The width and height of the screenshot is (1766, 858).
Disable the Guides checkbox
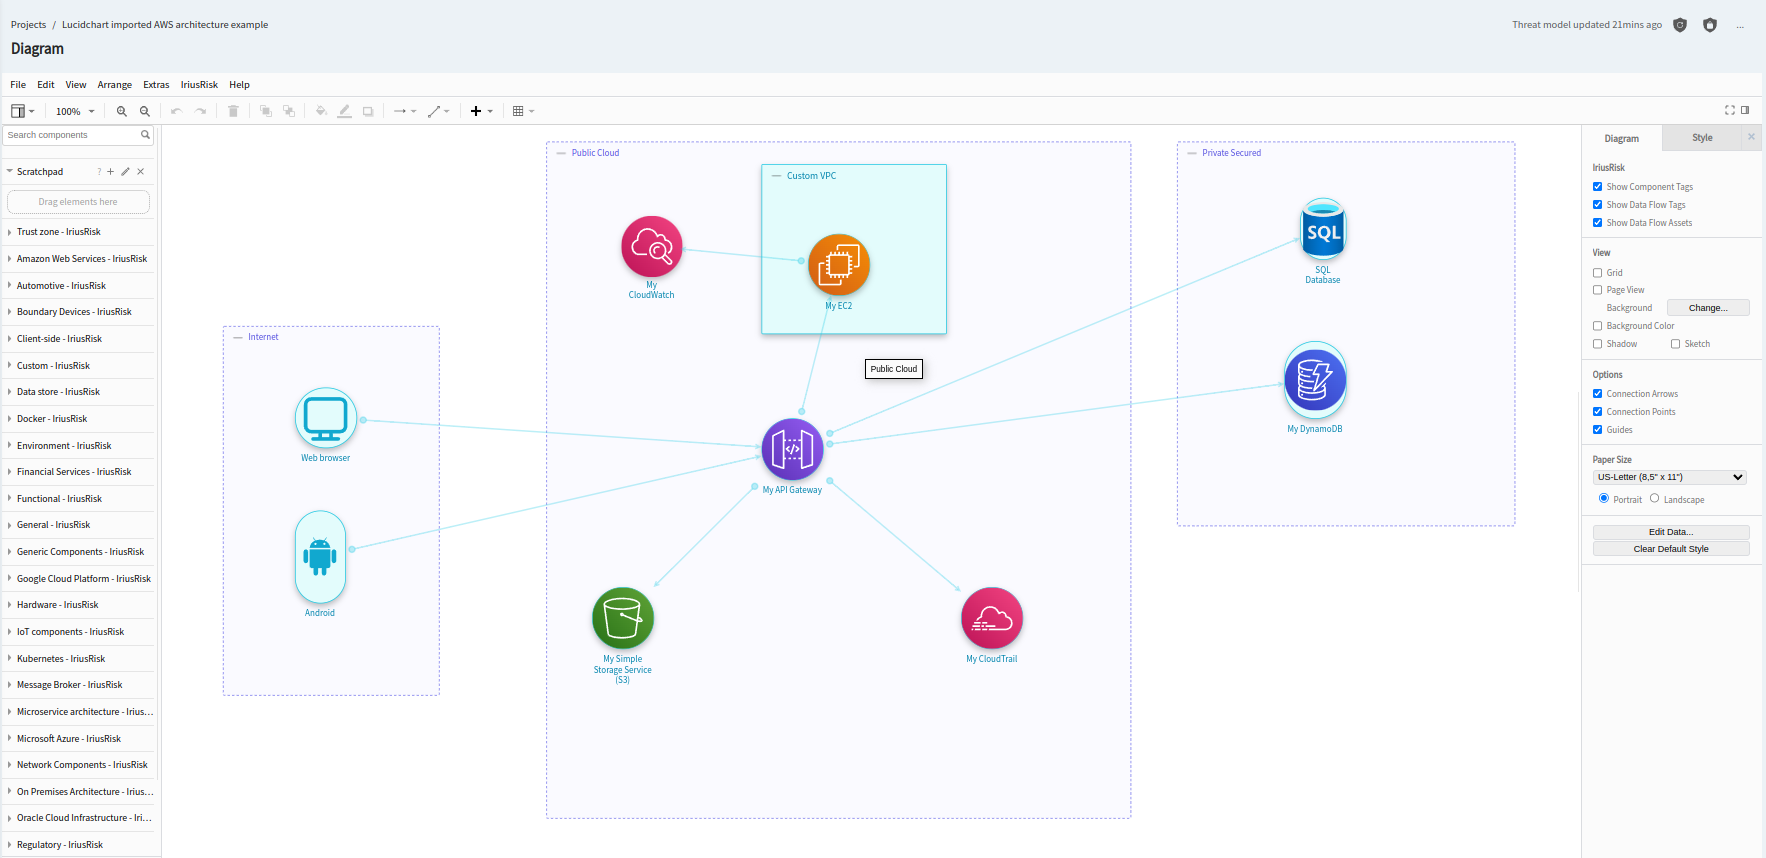(x=1597, y=430)
